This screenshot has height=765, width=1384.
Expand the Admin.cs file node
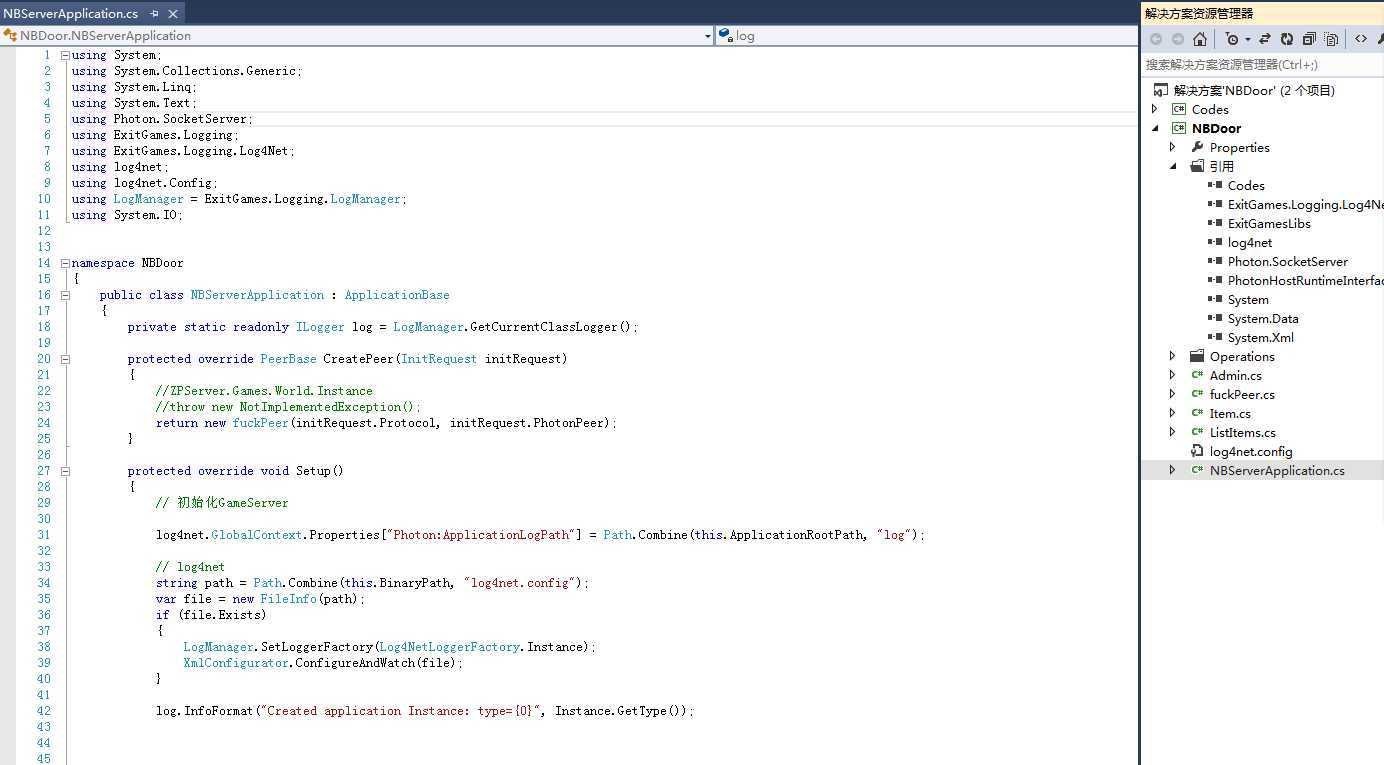click(1173, 375)
